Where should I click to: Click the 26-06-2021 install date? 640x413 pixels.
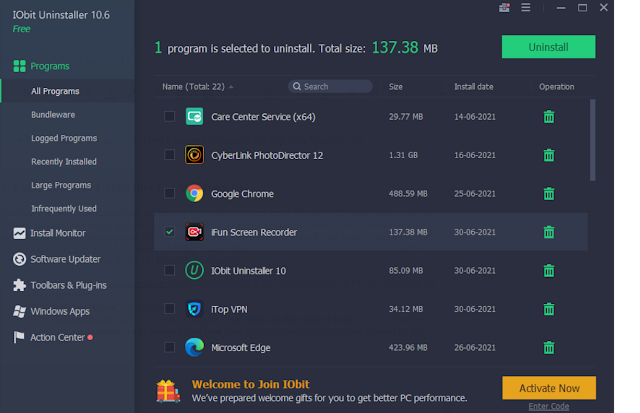[475, 348]
